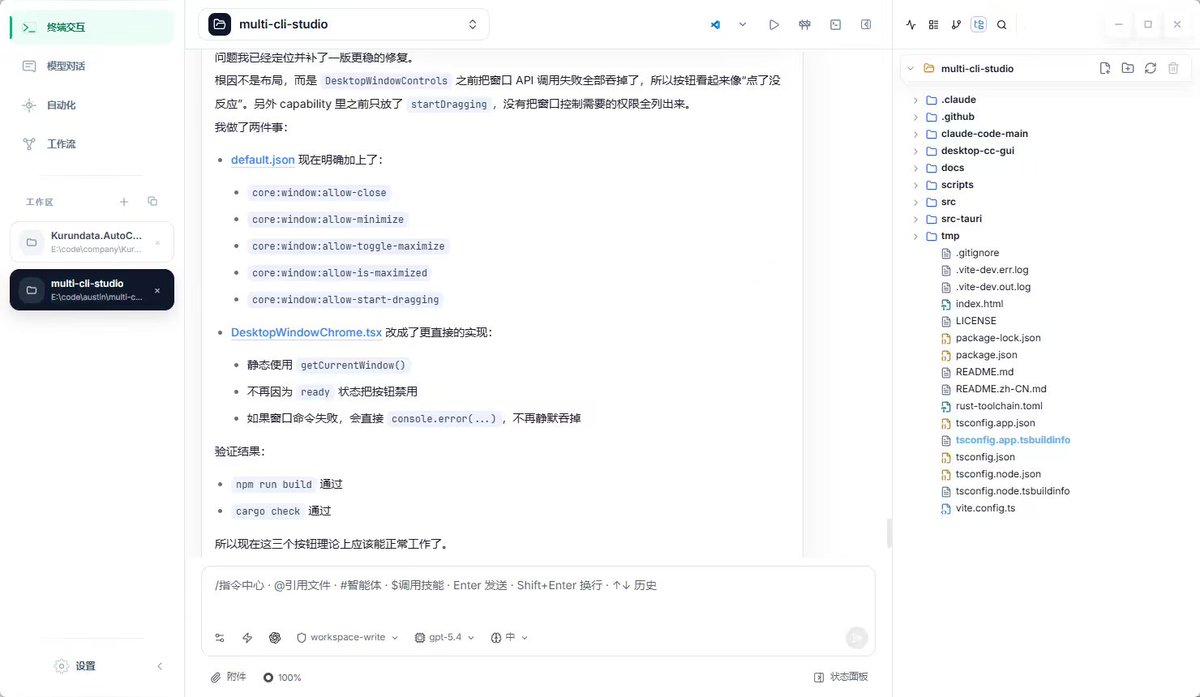
Task: Click the search magnifier icon
Action: coord(1002,25)
